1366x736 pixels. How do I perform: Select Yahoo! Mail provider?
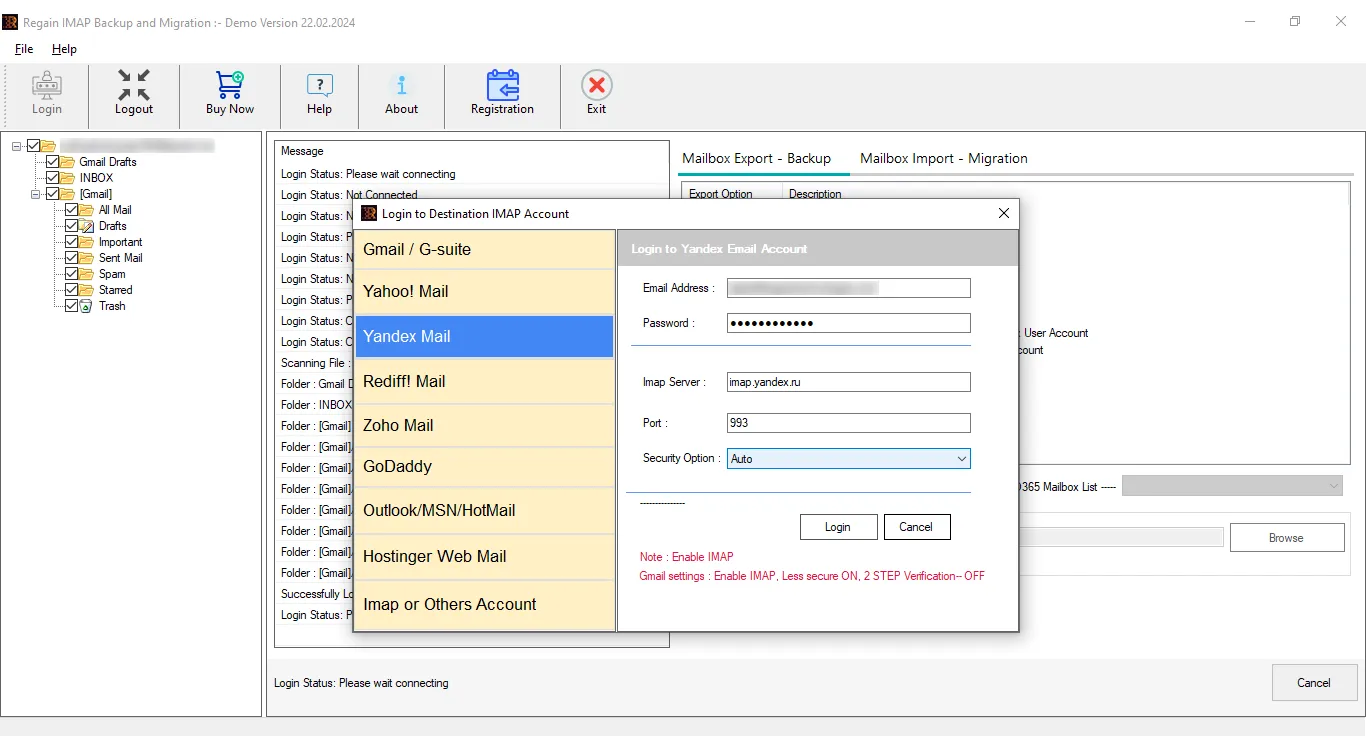485,292
